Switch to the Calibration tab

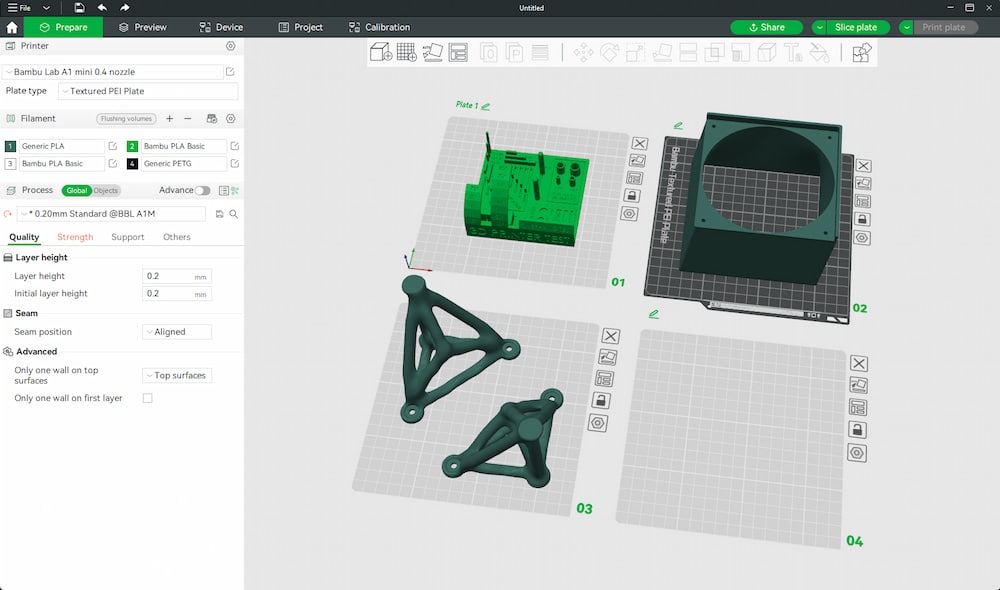pos(379,27)
